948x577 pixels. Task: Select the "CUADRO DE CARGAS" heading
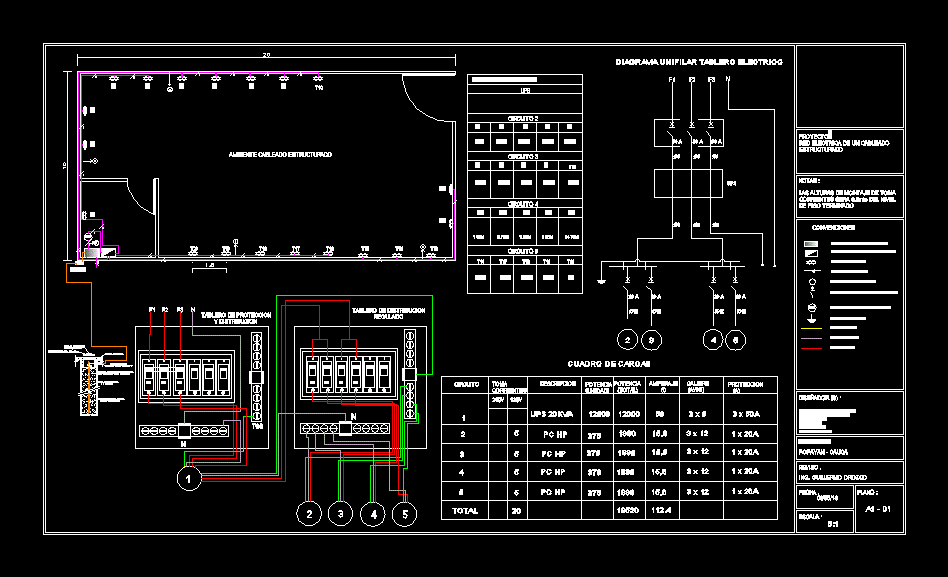coord(609,364)
